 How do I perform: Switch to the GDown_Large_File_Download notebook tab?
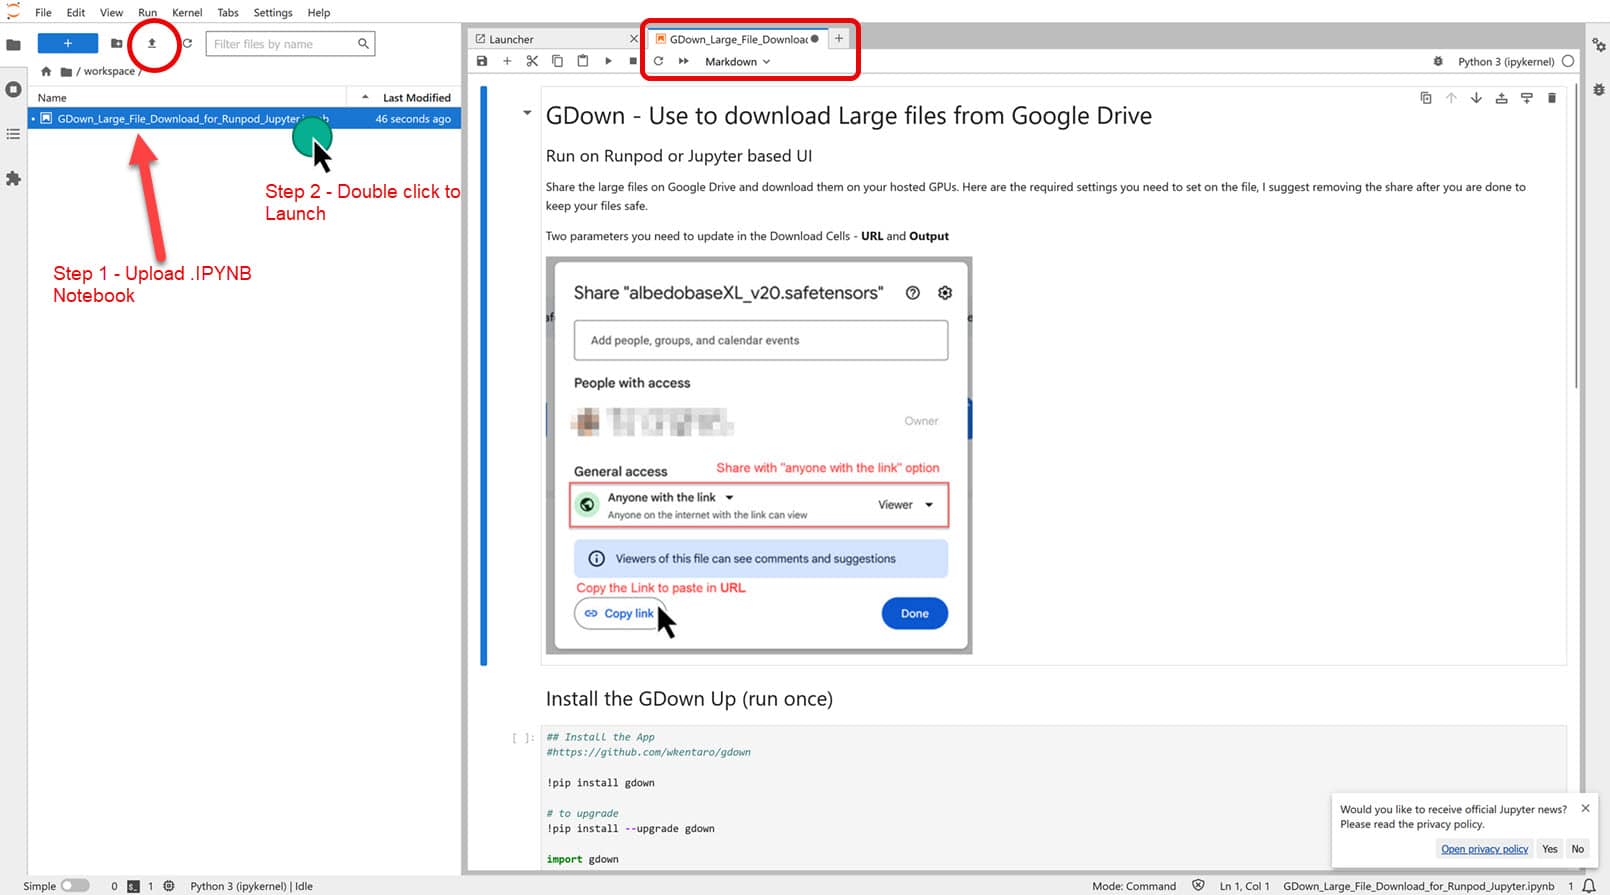(x=737, y=39)
